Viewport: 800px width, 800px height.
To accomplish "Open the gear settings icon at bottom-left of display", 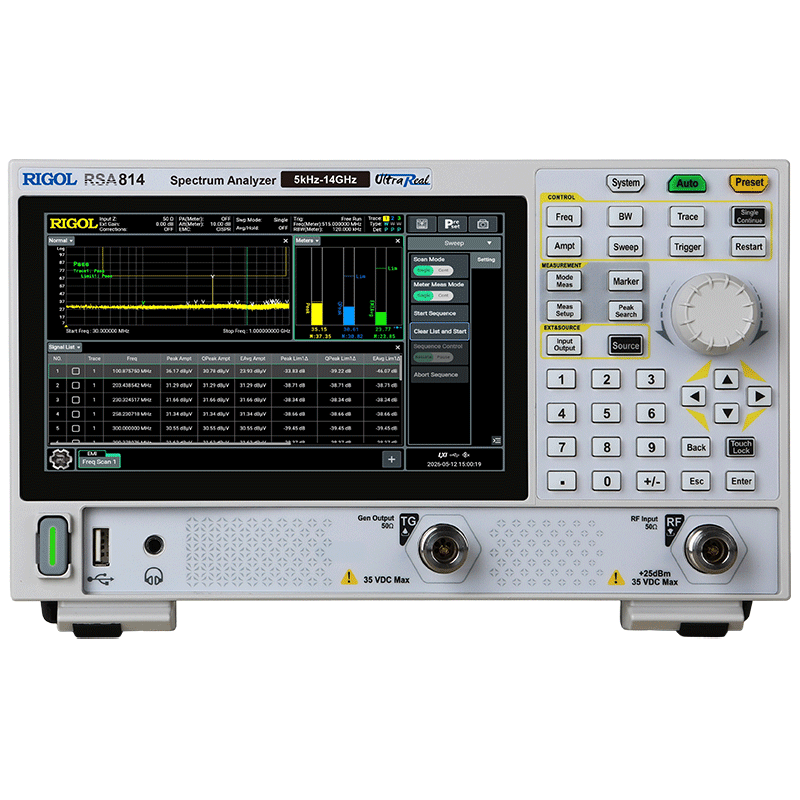I will pos(60,459).
